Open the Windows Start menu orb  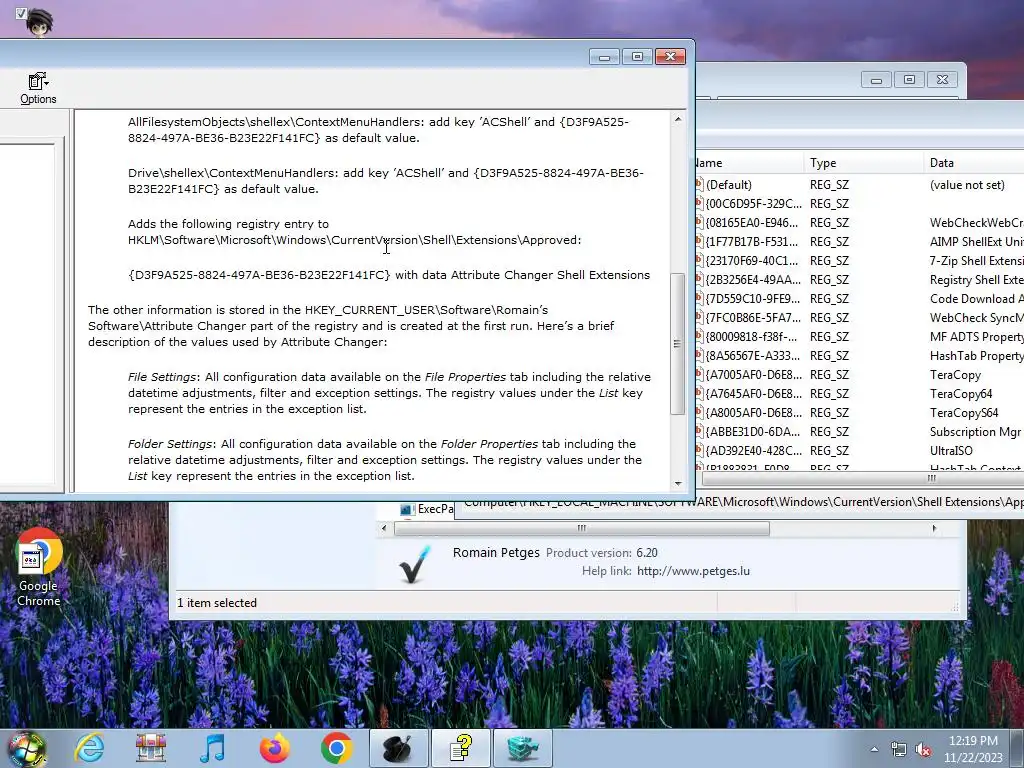tap(27, 750)
